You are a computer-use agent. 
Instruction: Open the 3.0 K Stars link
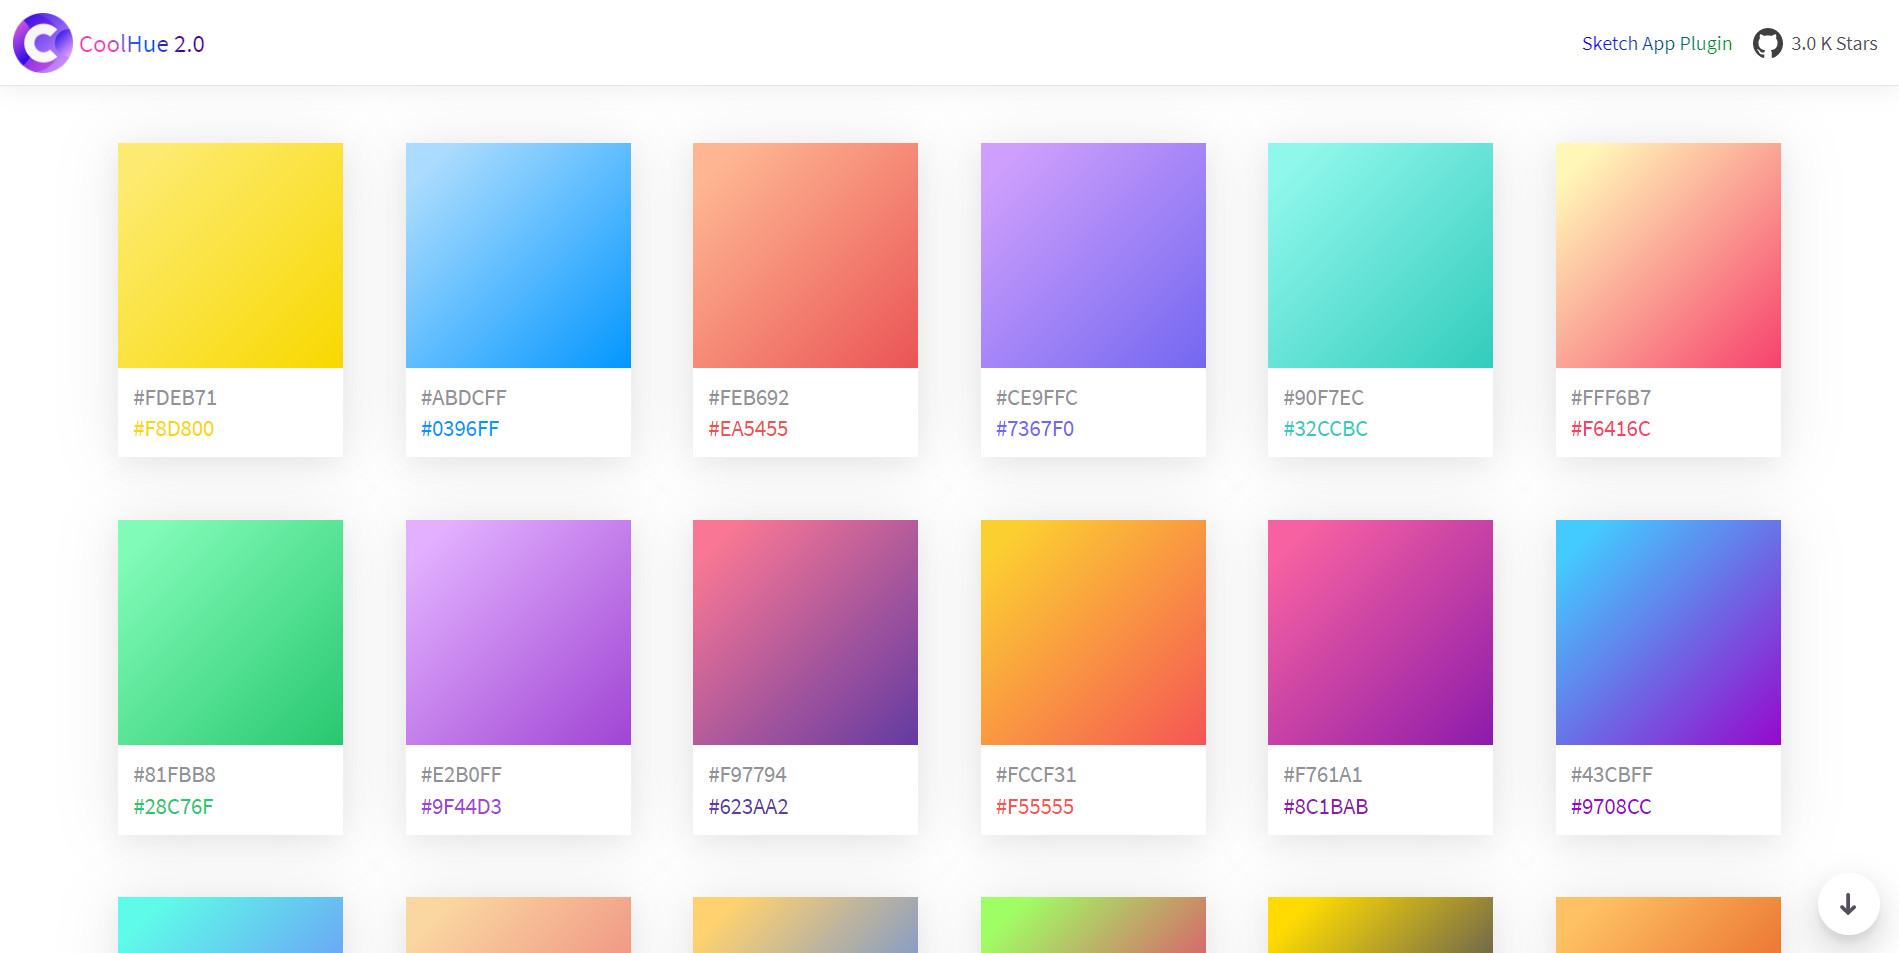pos(1834,44)
